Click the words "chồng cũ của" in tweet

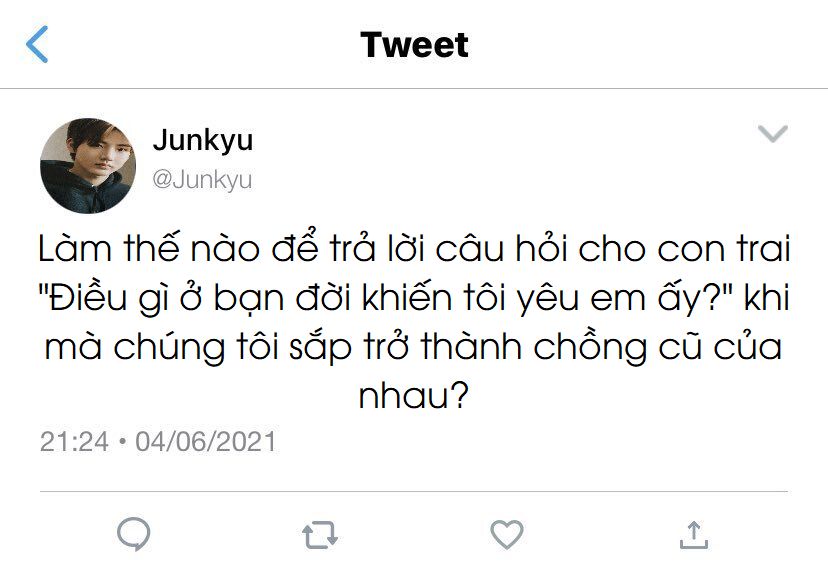click(x=678, y=349)
